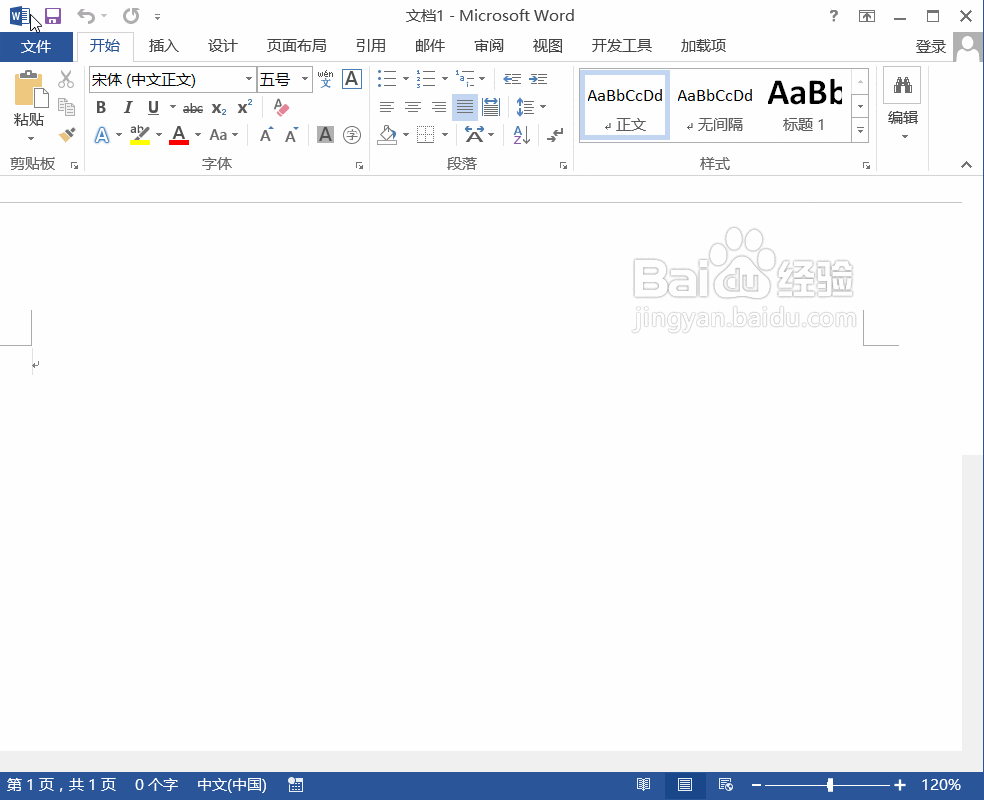
Task: Open the phonetic guide (wén) tool
Action: pos(325,79)
